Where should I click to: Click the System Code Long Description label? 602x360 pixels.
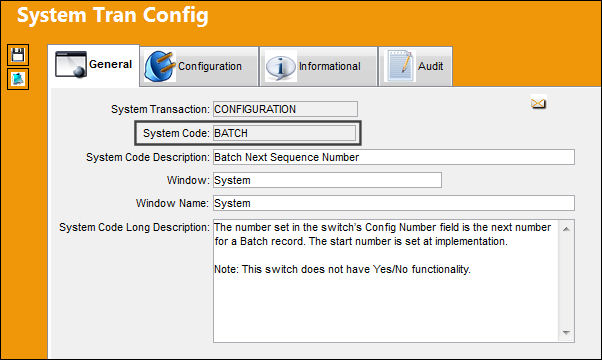coord(134,227)
